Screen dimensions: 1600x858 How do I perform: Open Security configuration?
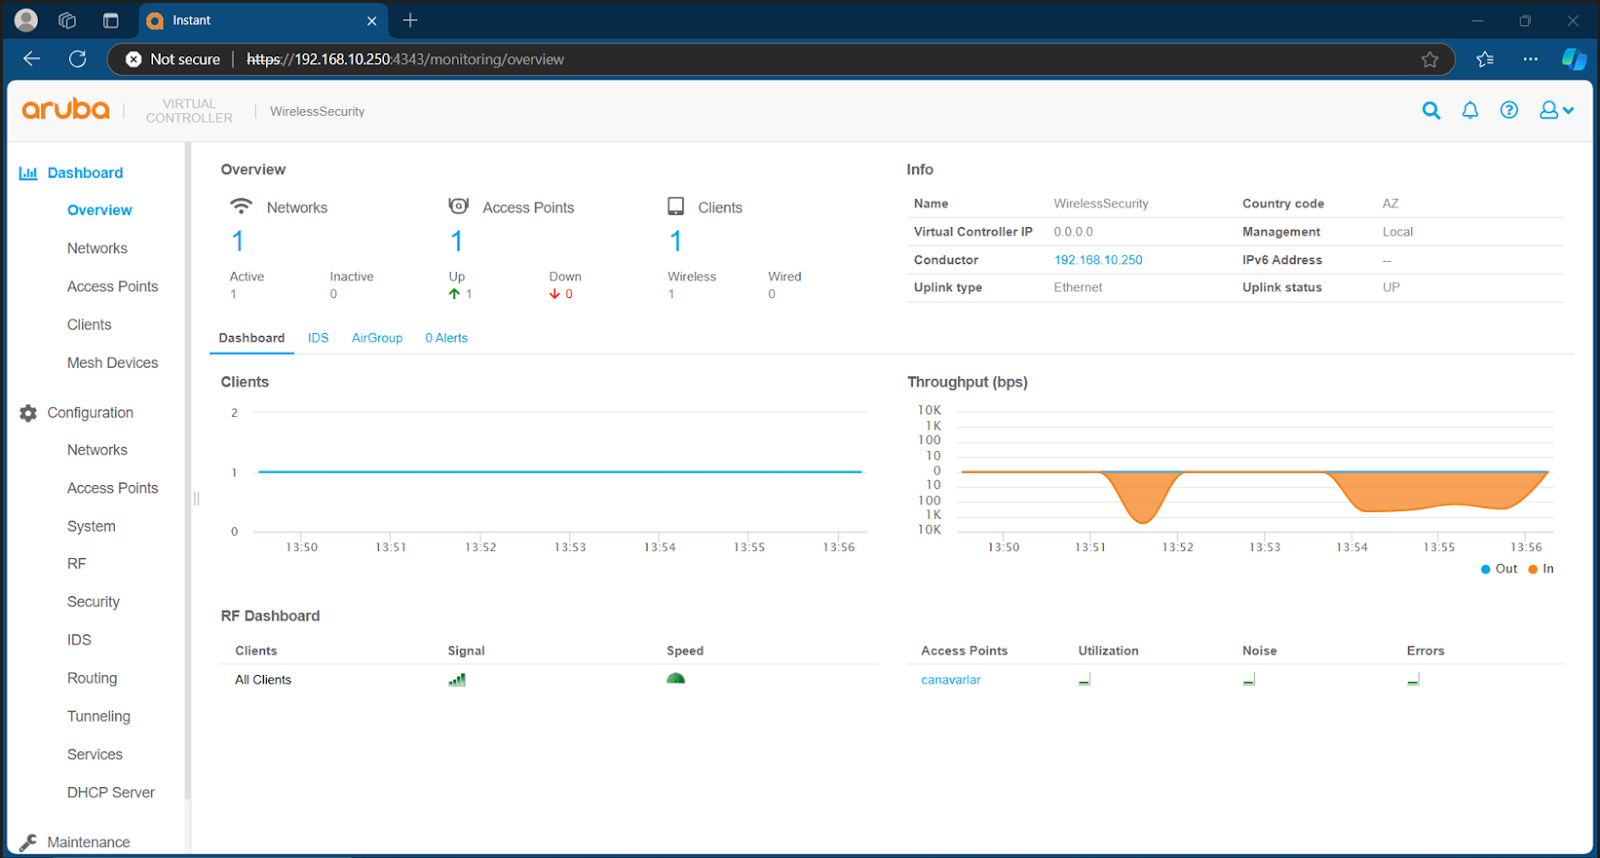coord(93,602)
